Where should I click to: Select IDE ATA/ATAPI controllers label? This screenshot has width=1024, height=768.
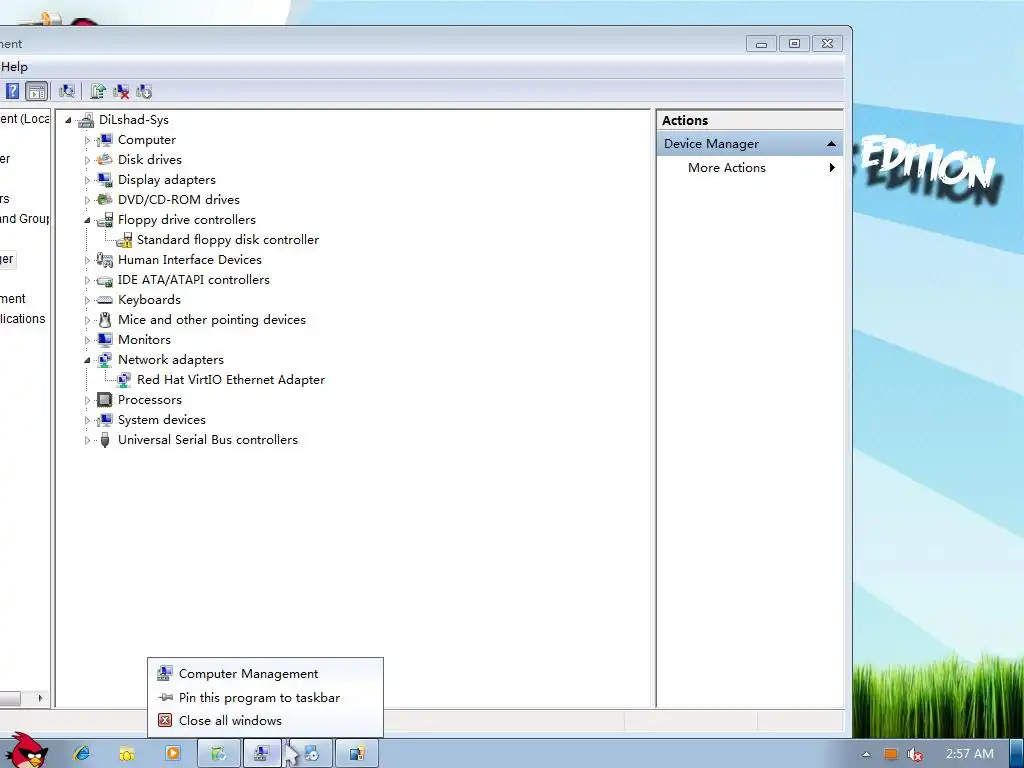pos(193,280)
